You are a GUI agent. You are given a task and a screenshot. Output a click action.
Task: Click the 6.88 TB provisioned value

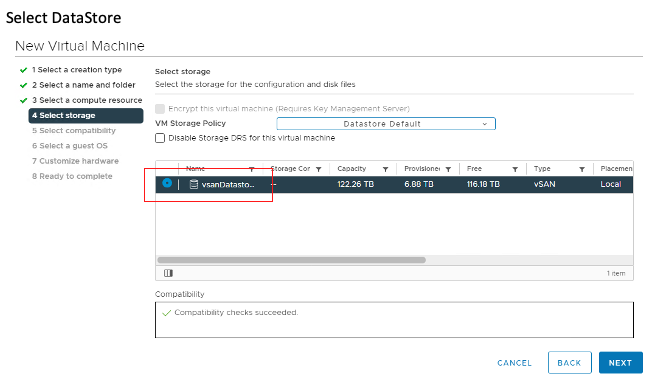[419, 184]
